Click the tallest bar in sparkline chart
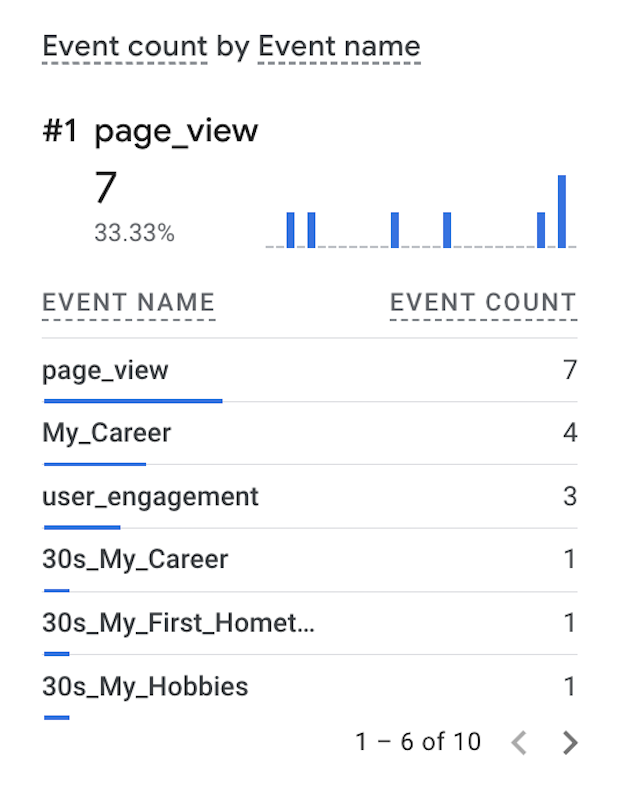Viewport: 617px width, 800px height. tap(562, 212)
